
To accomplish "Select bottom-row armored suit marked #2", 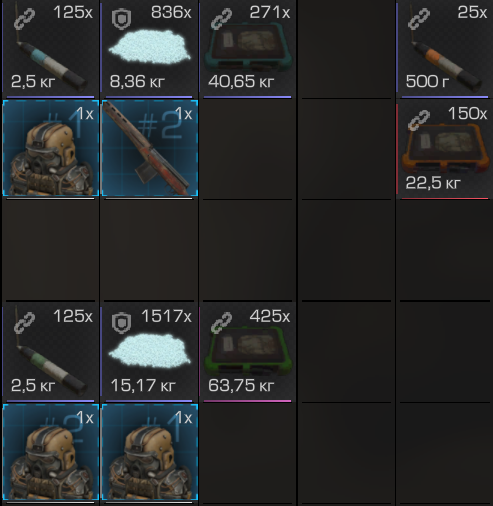I will click(51, 452).
